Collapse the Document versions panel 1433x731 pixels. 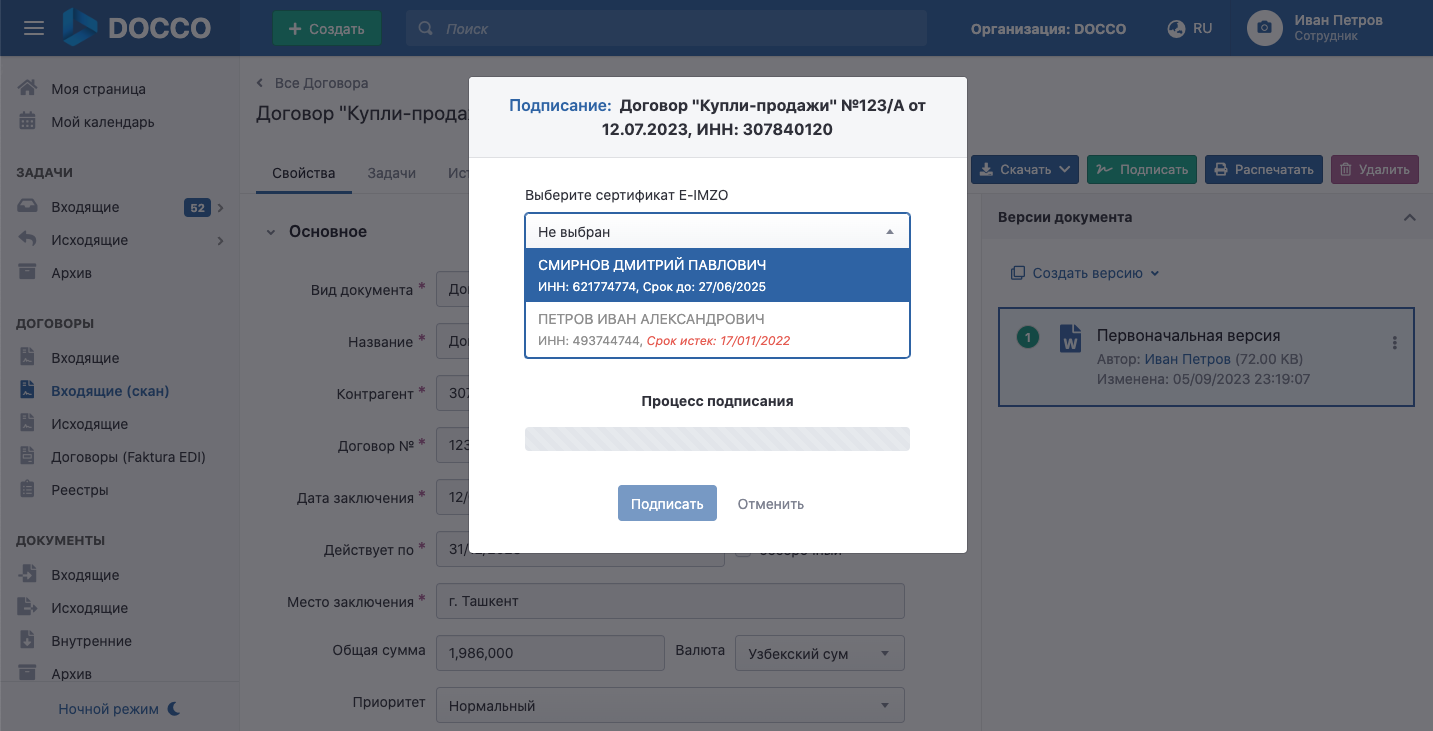tap(1410, 217)
